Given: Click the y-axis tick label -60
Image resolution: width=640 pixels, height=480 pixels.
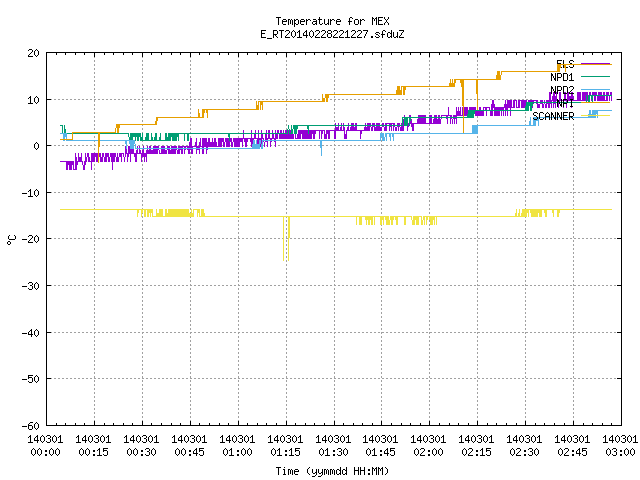Looking at the screenshot, I should 31,426.
